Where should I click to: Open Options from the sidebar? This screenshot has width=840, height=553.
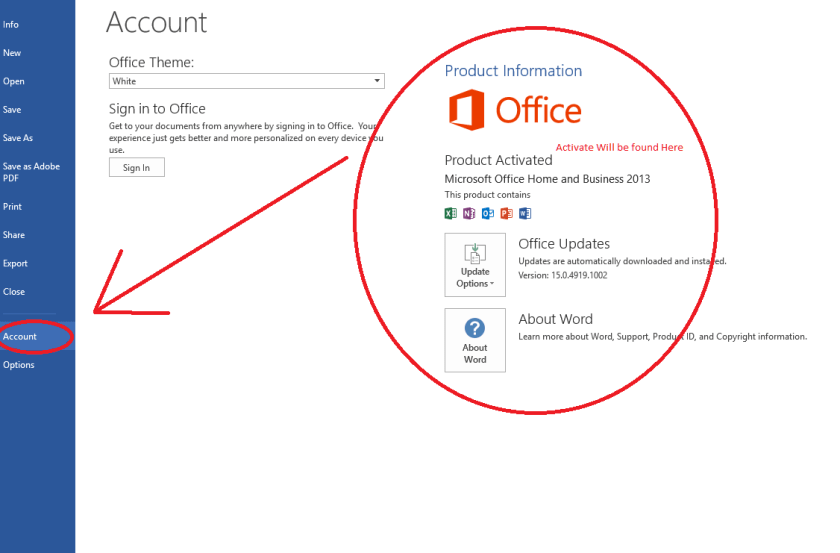click(18, 365)
